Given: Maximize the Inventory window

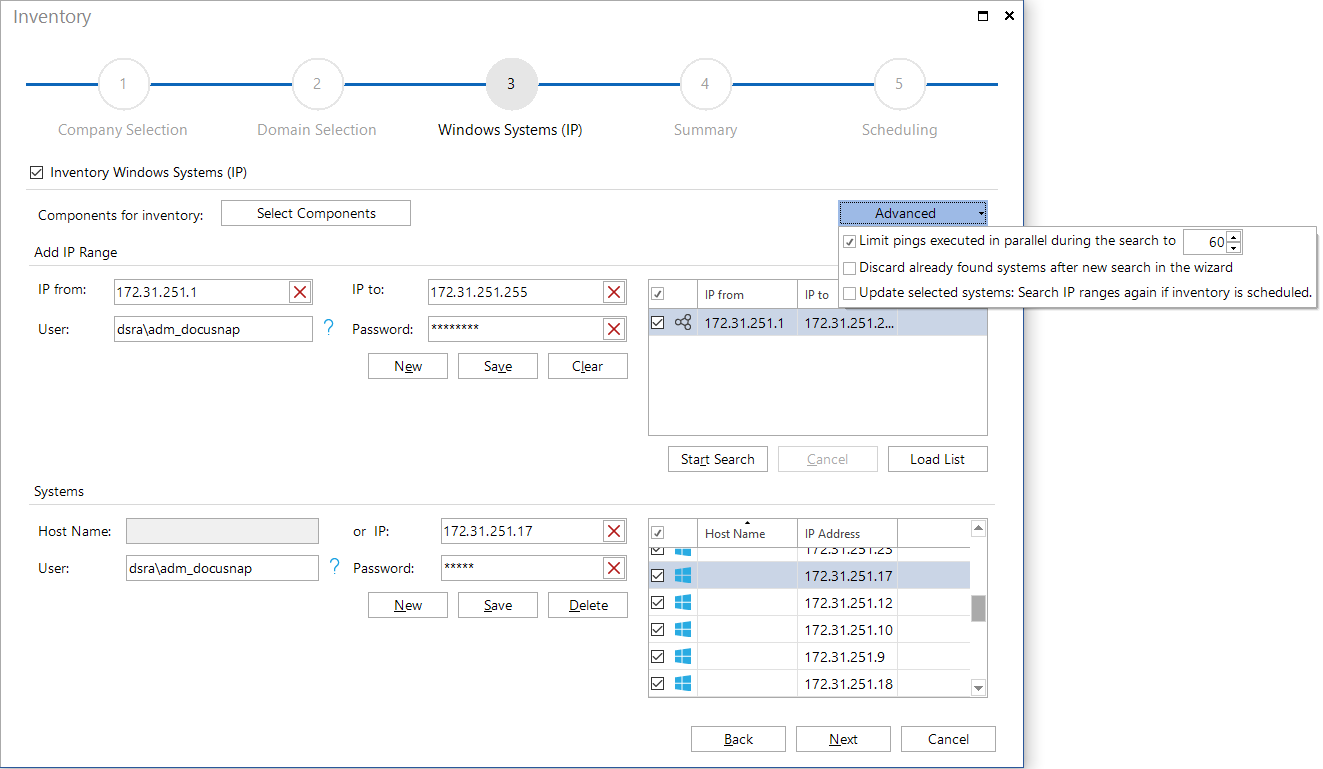Looking at the screenshot, I should pyautogui.click(x=983, y=16).
